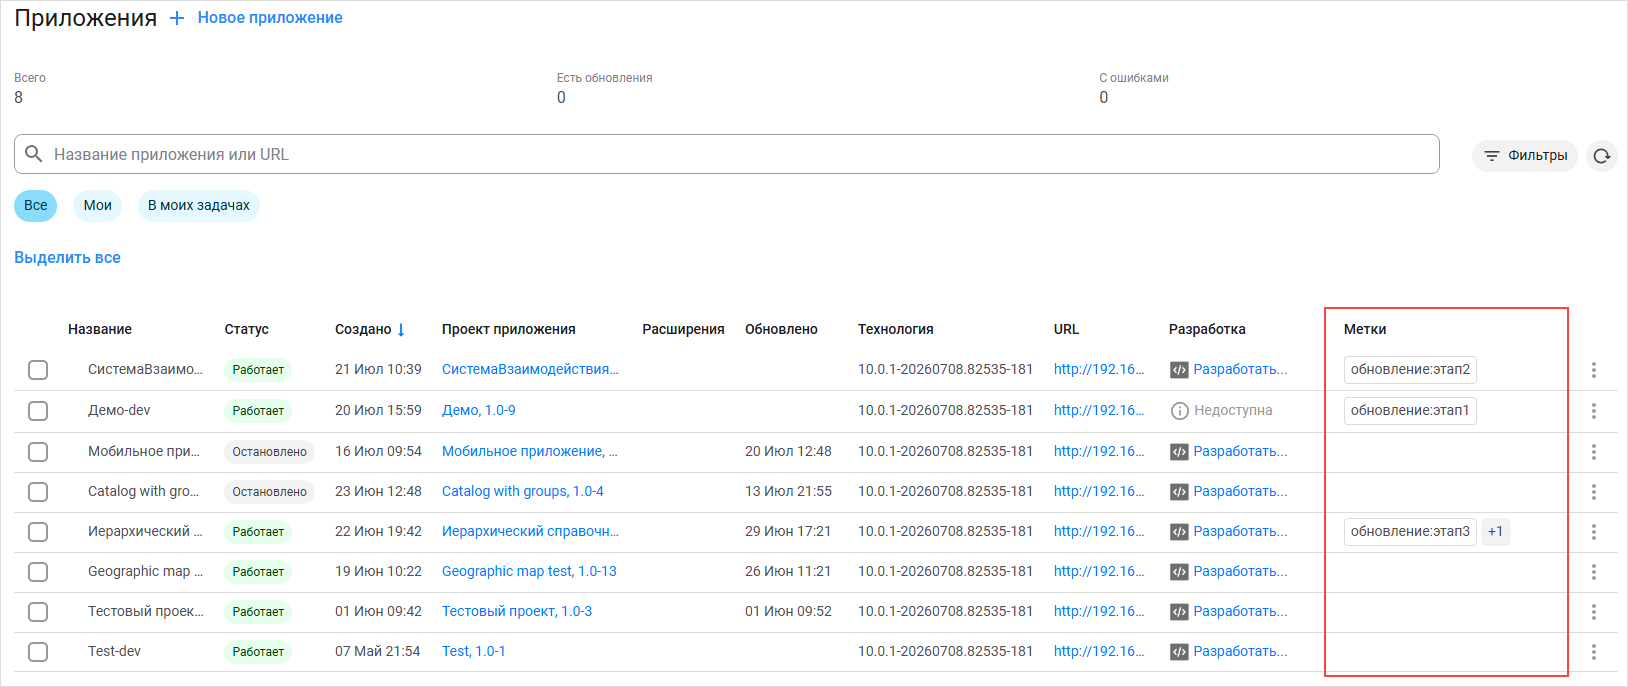Click the sort arrow next to Создано
The height and width of the screenshot is (687, 1628).
(x=401, y=329)
